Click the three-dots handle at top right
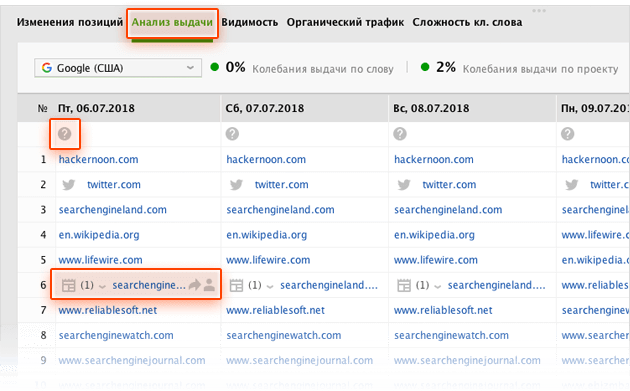630x391 pixels. coord(539,10)
